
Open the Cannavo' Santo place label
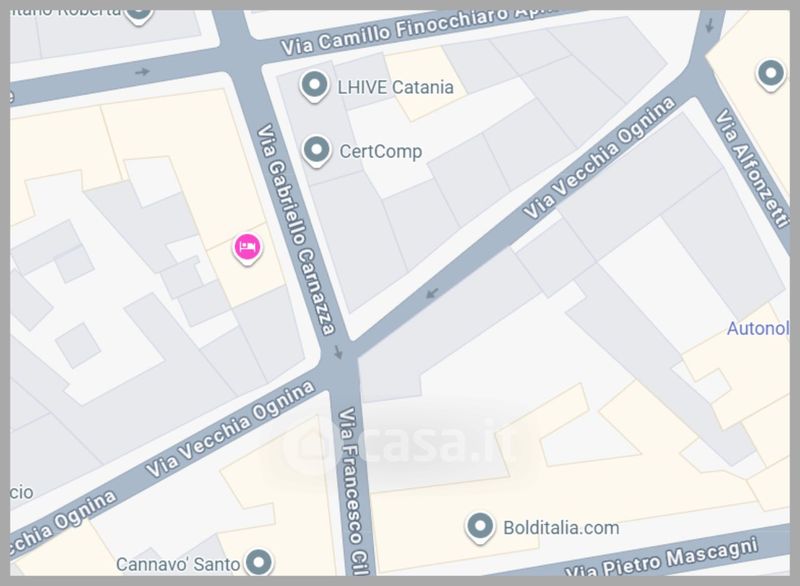pos(178,564)
